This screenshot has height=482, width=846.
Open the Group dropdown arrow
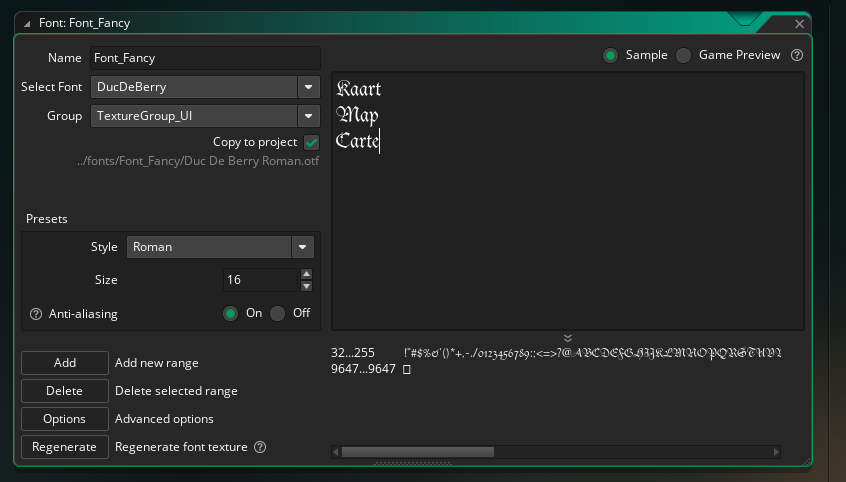tap(309, 116)
